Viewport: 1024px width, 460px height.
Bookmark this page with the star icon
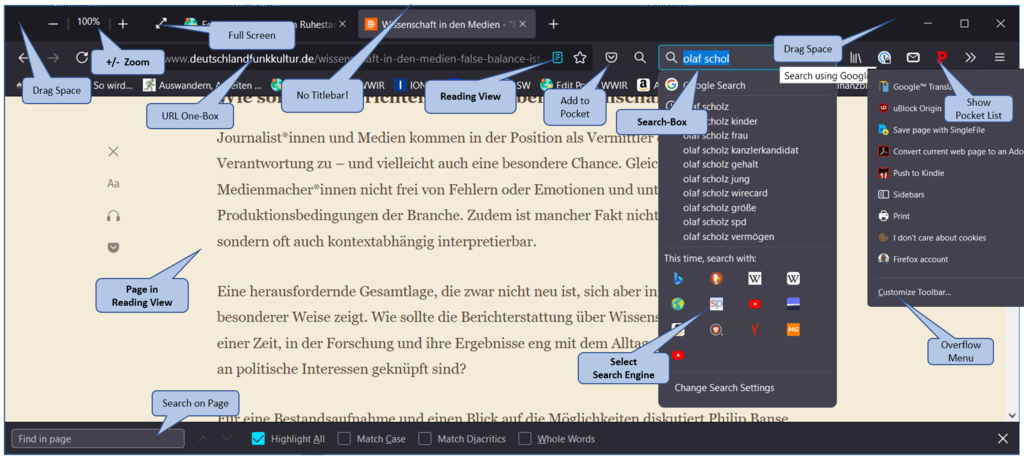pyautogui.click(x=579, y=58)
